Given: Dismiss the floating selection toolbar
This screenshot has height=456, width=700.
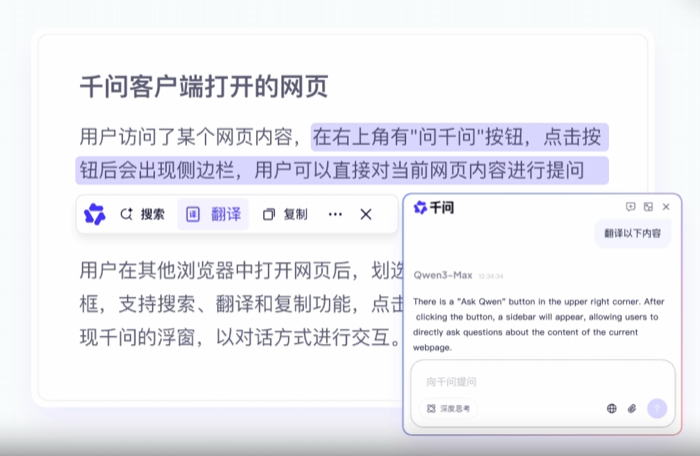Looking at the screenshot, I should pos(366,214).
